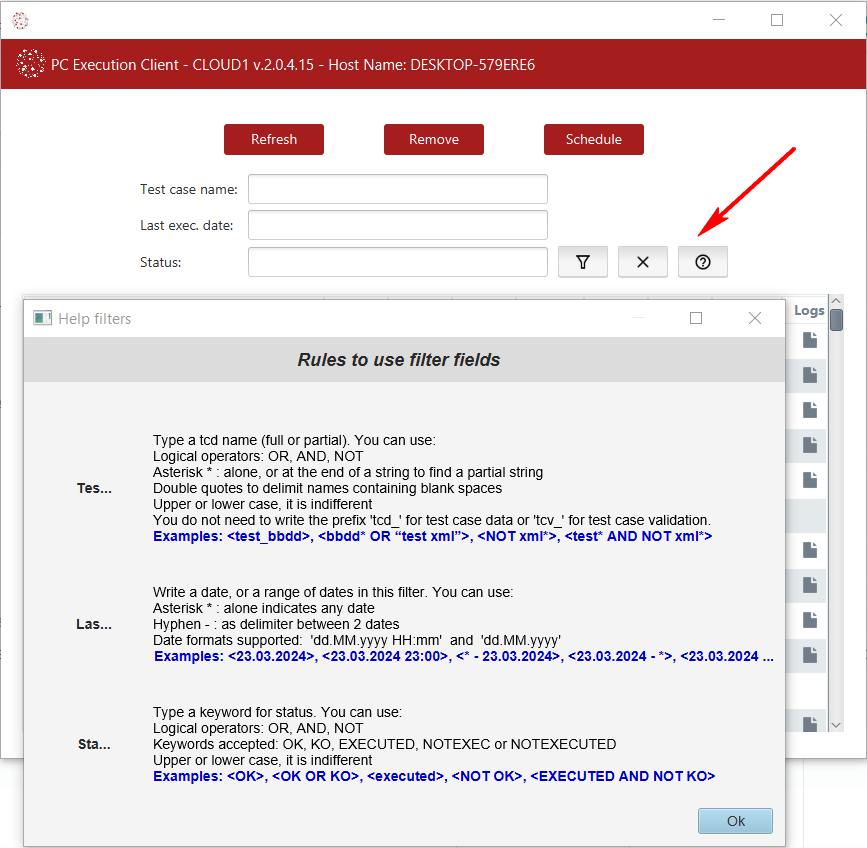Open the fifth row's log file icon
This screenshot has width=867, height=848.
[810, 480]
